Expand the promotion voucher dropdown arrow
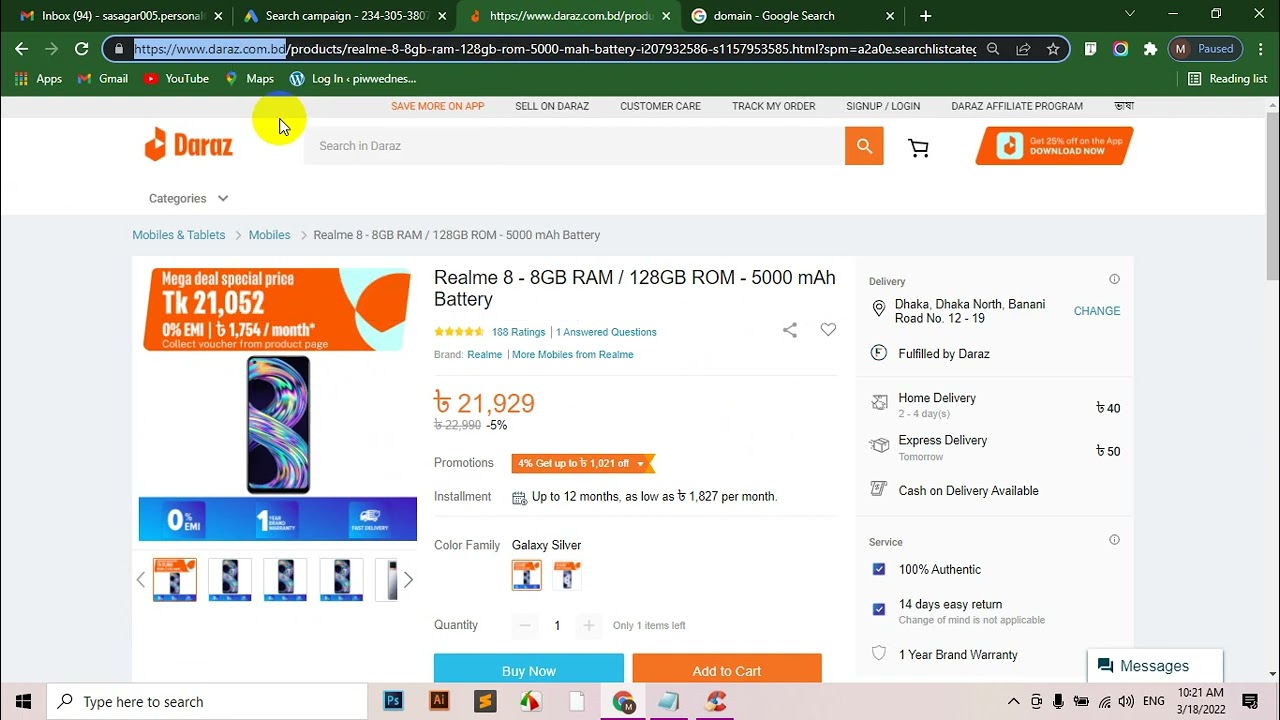The image size is (1280, 720). pyautogui.click(x=640, y=464)
